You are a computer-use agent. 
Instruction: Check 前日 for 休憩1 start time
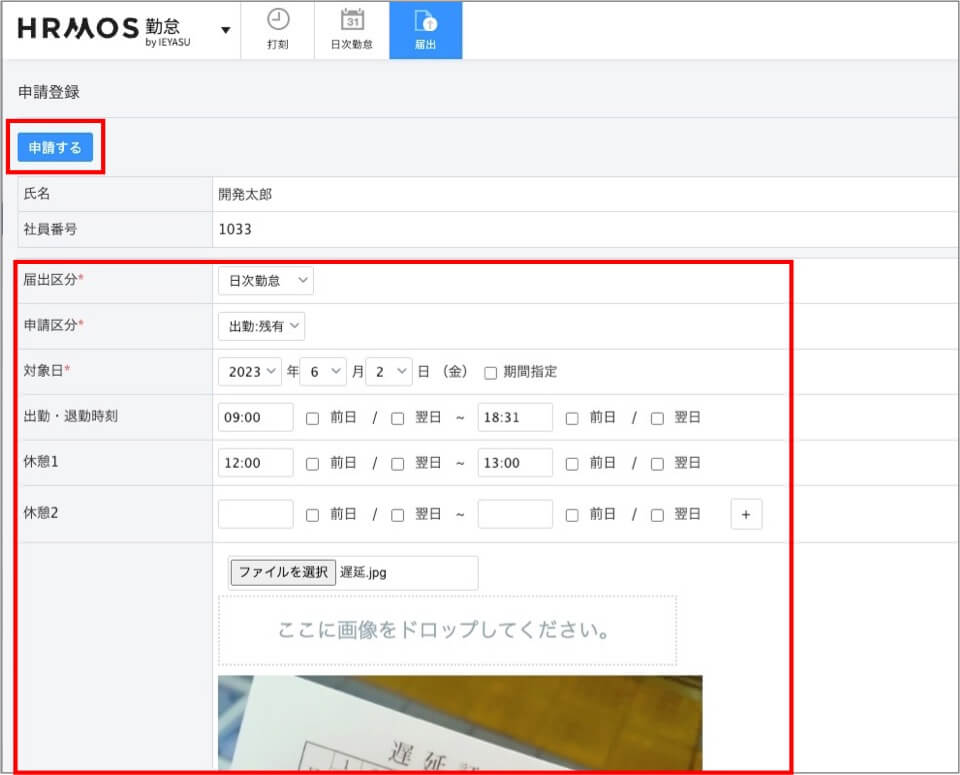(312, 464)
